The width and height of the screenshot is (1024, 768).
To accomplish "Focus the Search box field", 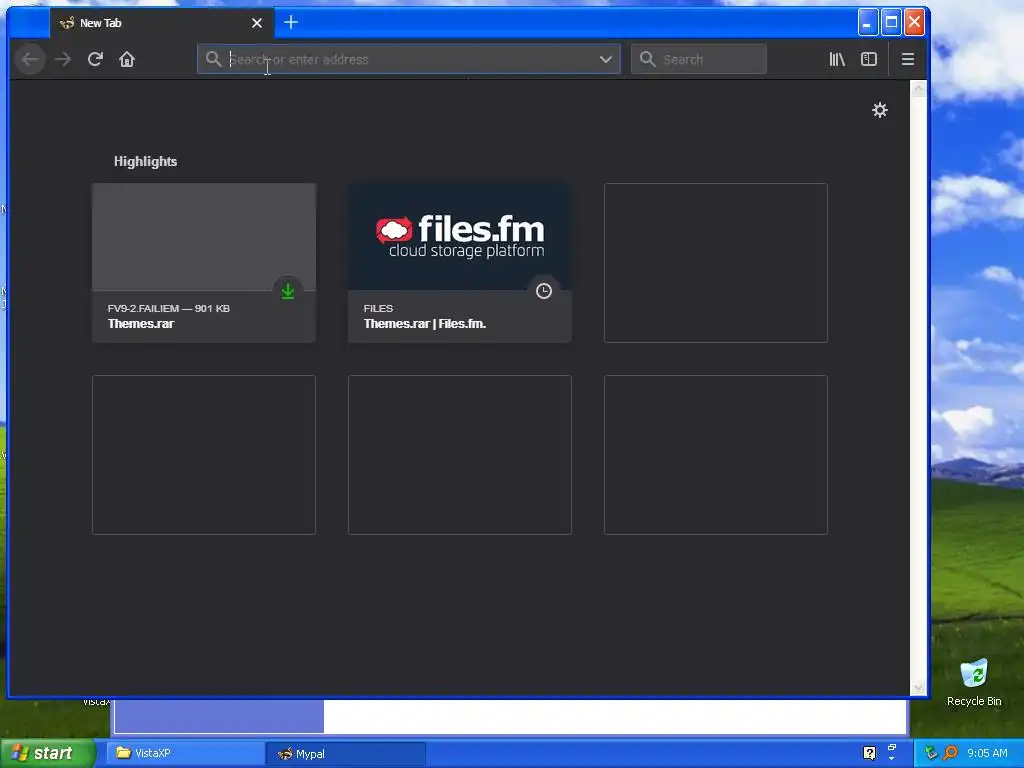I will (x=699, y=59).
